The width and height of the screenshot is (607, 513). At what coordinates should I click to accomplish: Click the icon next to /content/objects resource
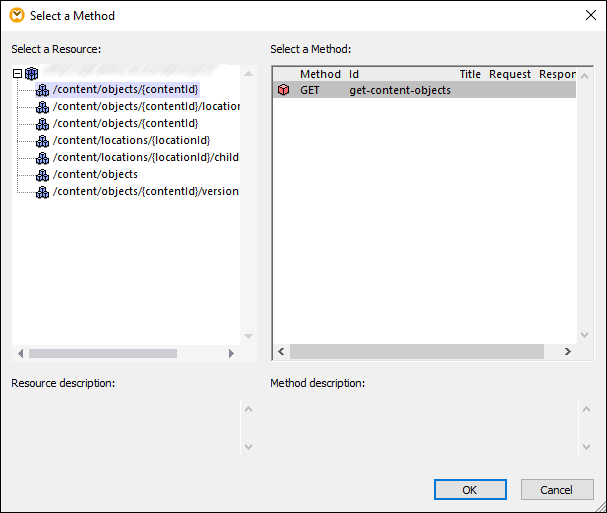pyautogui.click(x=42, y=175)
